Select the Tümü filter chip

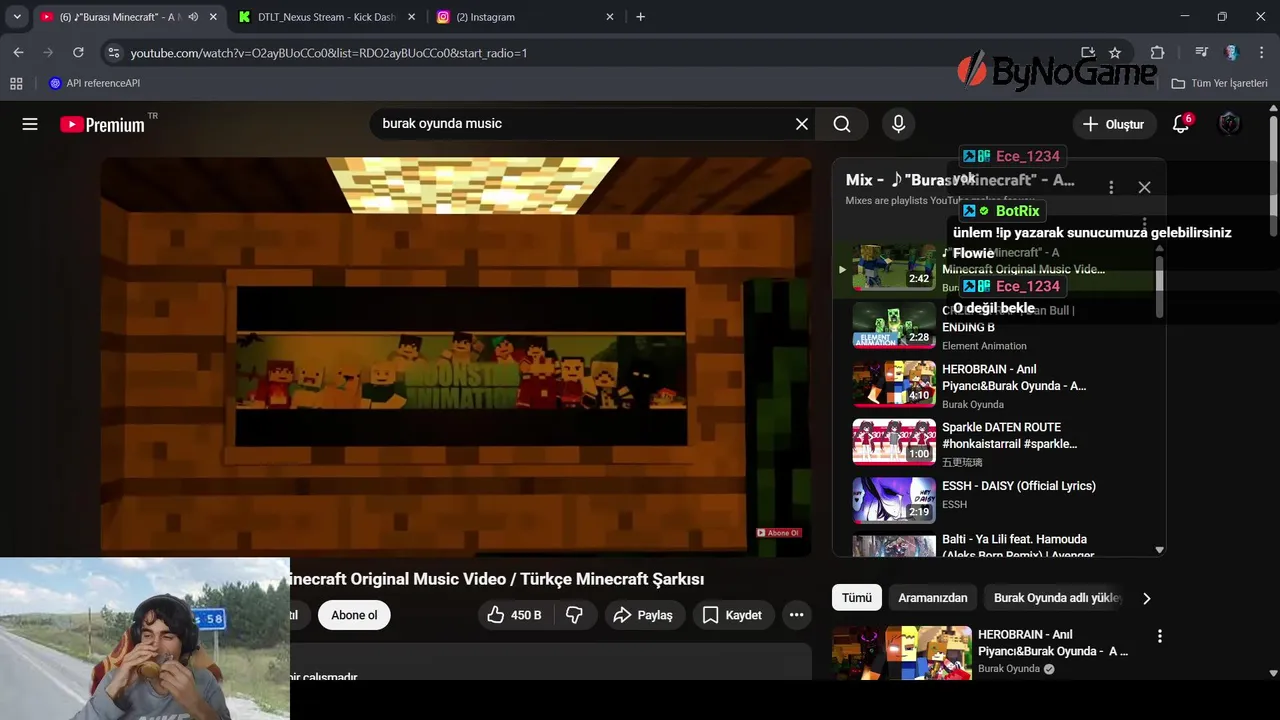(857, 598)
